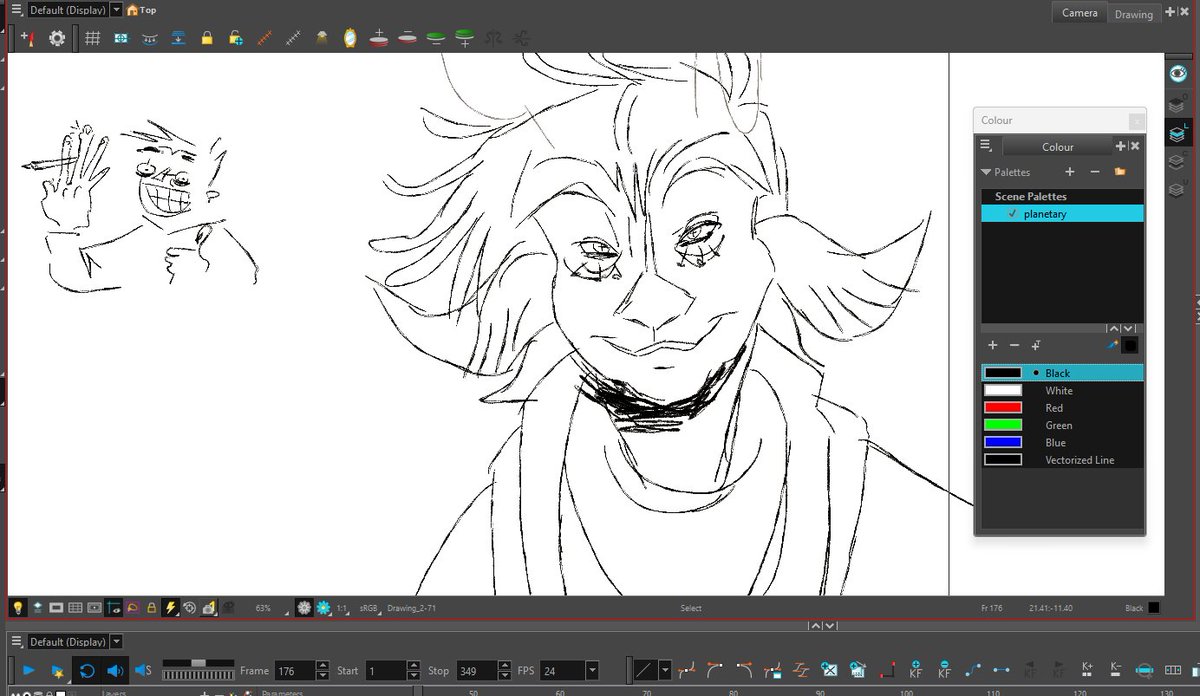The image size is (1200, 696).
Task: Click the Start frame field
Action: (388, 671)
